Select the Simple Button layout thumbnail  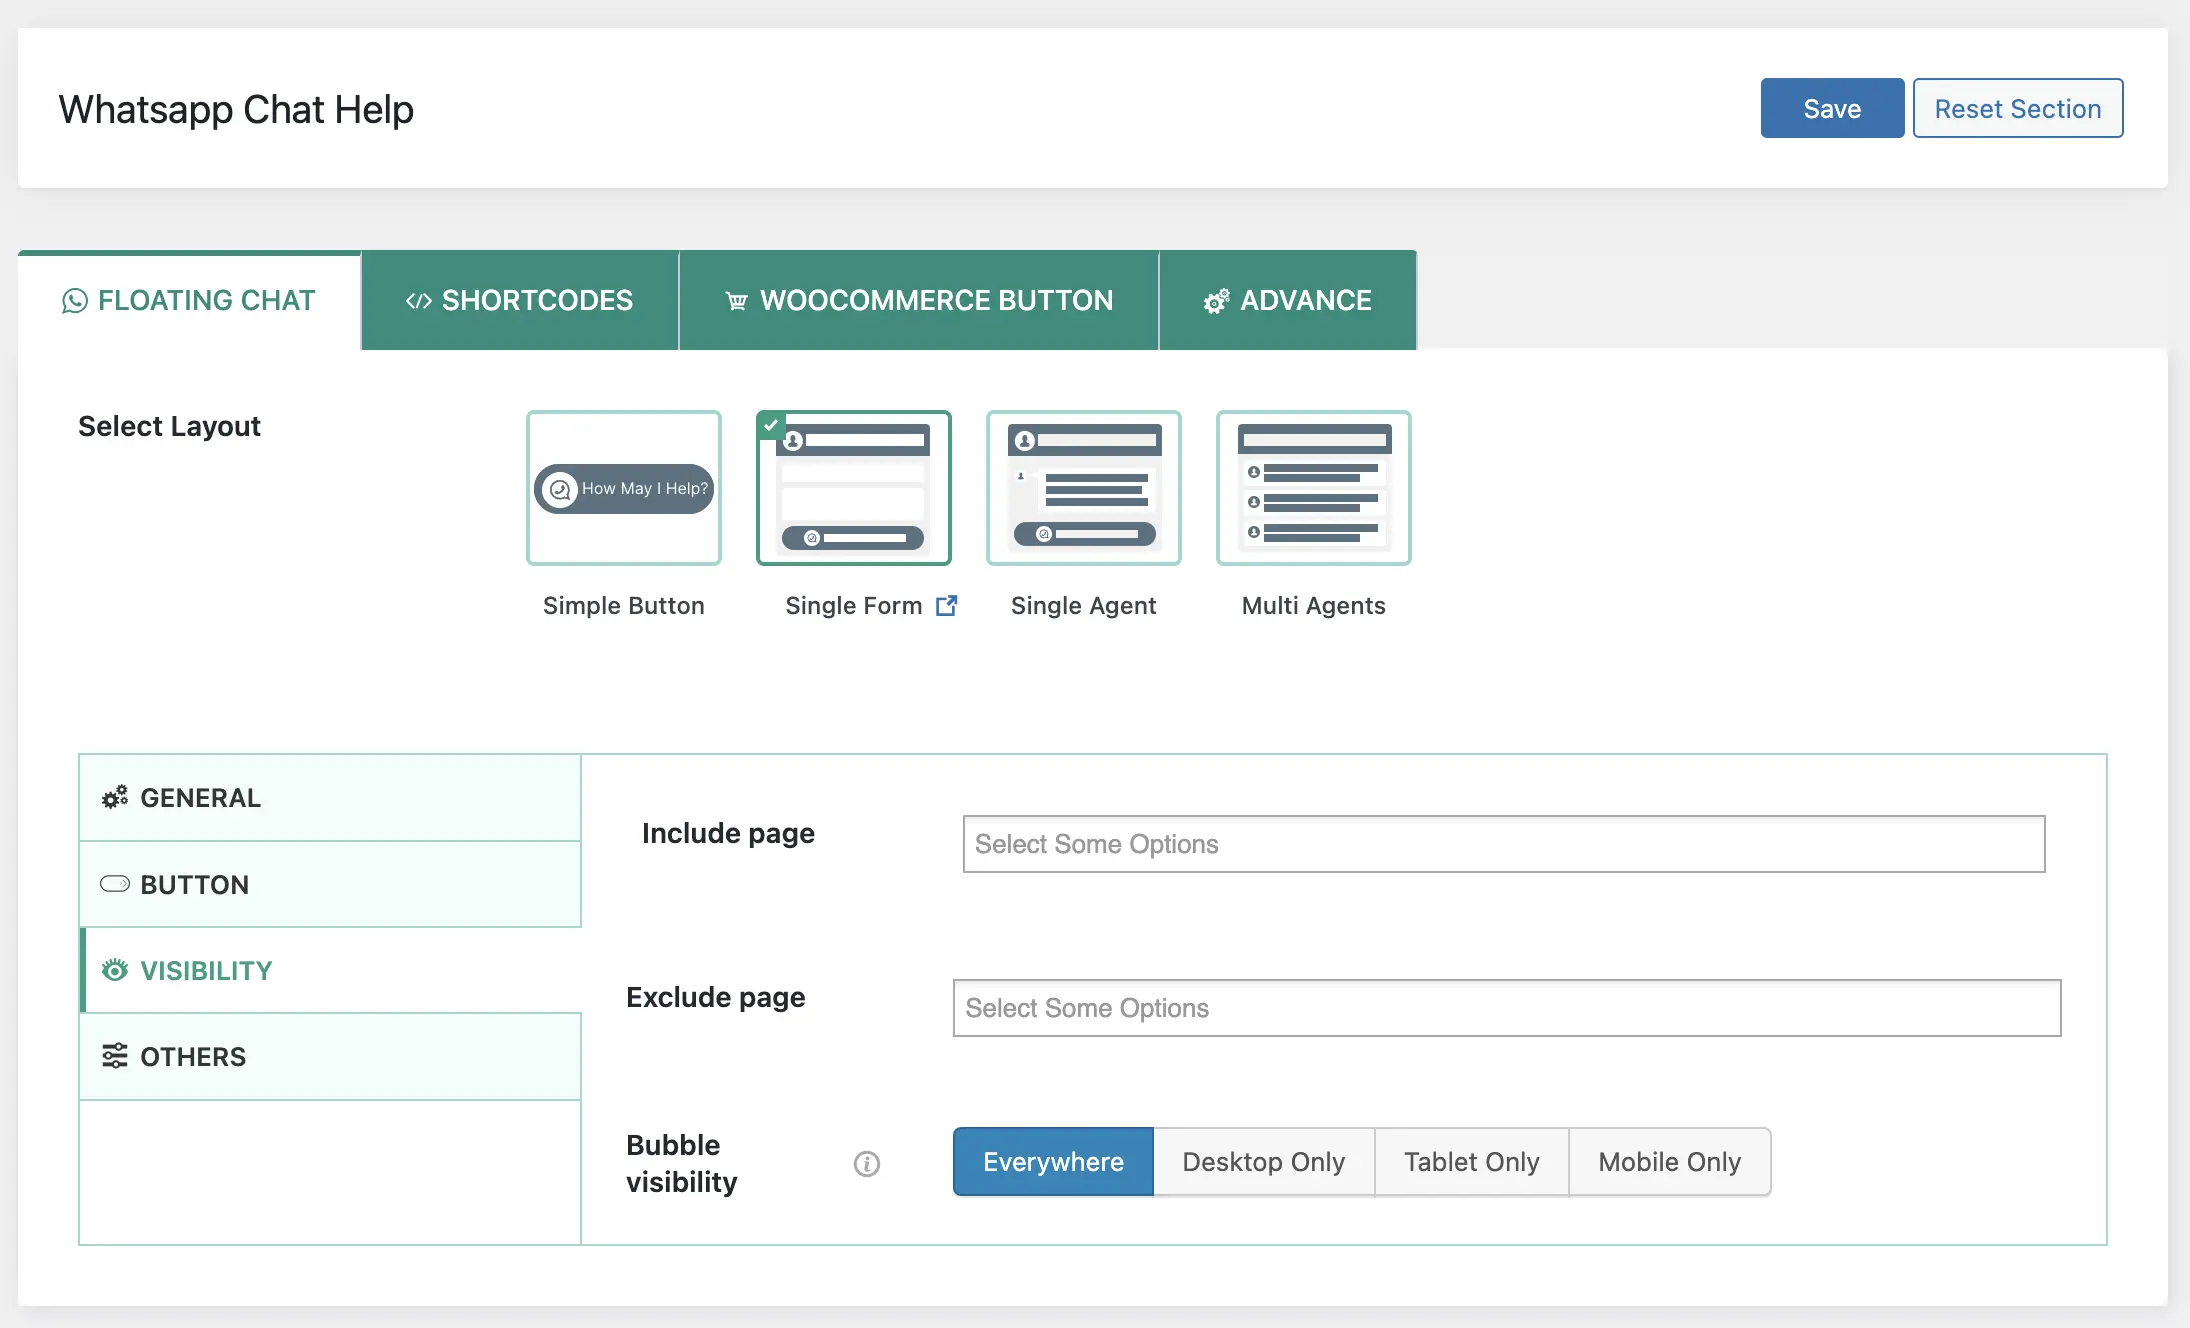[x=624, y=488]
